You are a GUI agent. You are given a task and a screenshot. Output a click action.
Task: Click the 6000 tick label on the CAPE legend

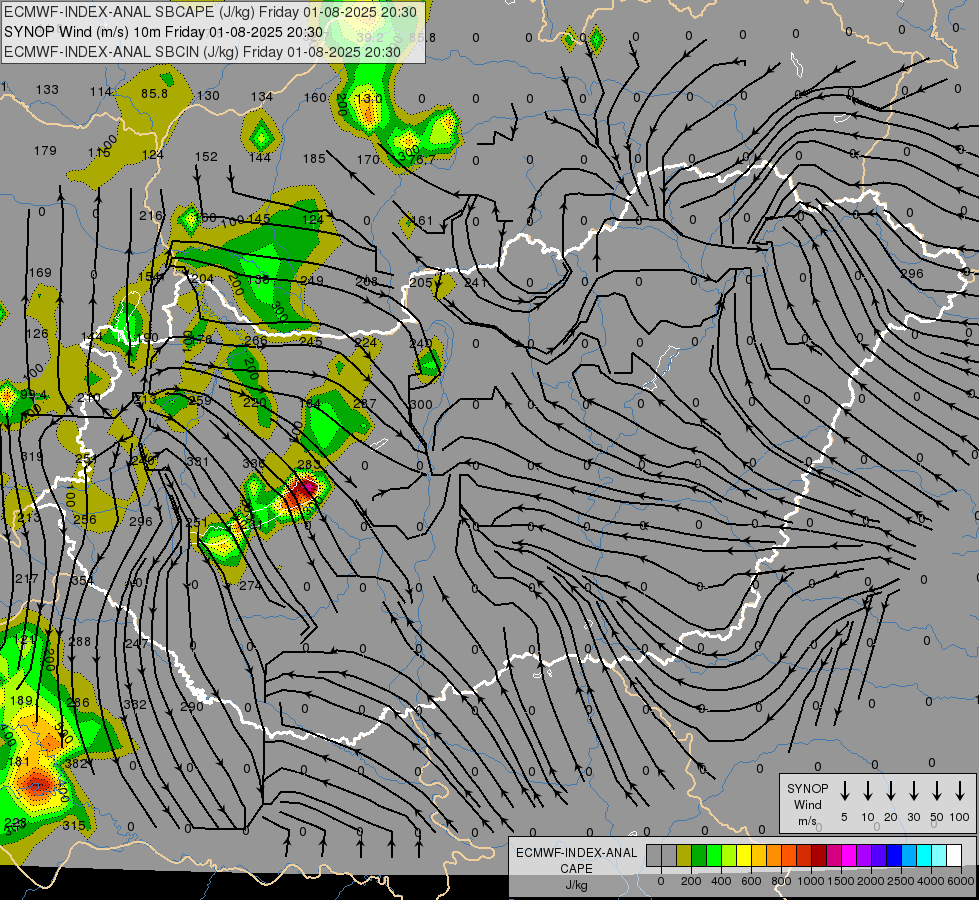pyautogui.click(x=961, y=881)
